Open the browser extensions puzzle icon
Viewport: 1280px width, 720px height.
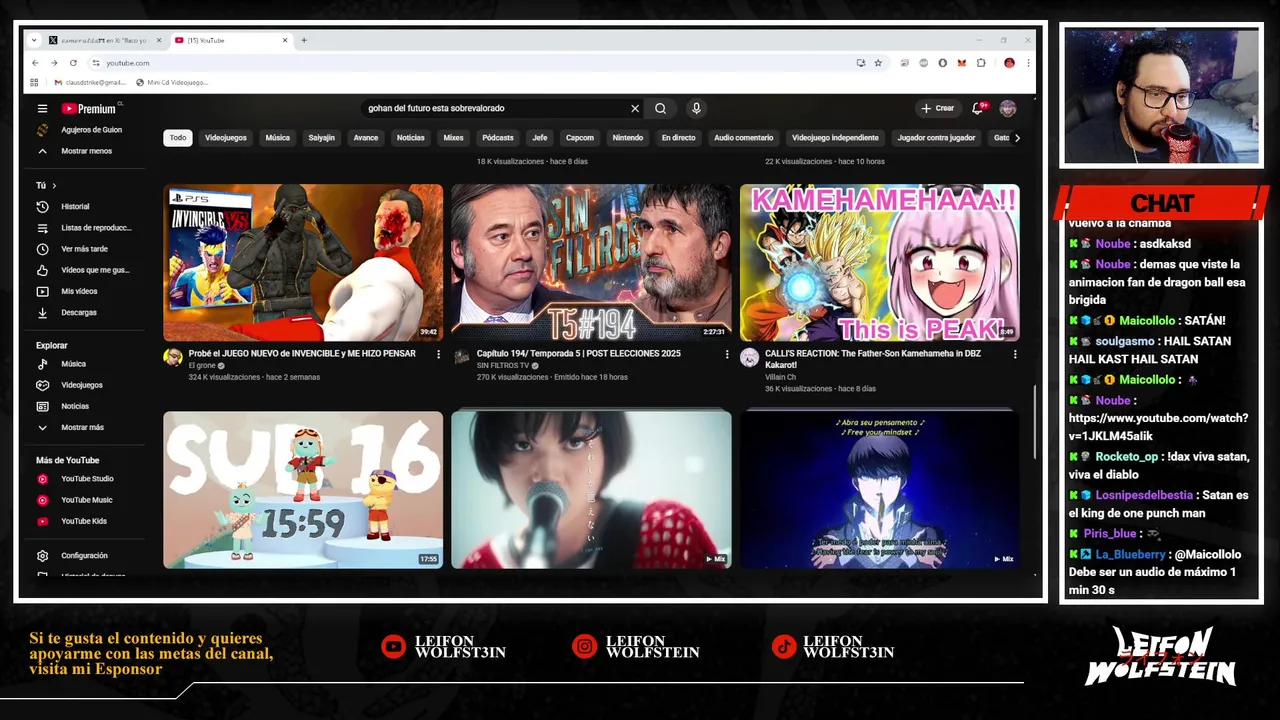(x=981, y=63)
